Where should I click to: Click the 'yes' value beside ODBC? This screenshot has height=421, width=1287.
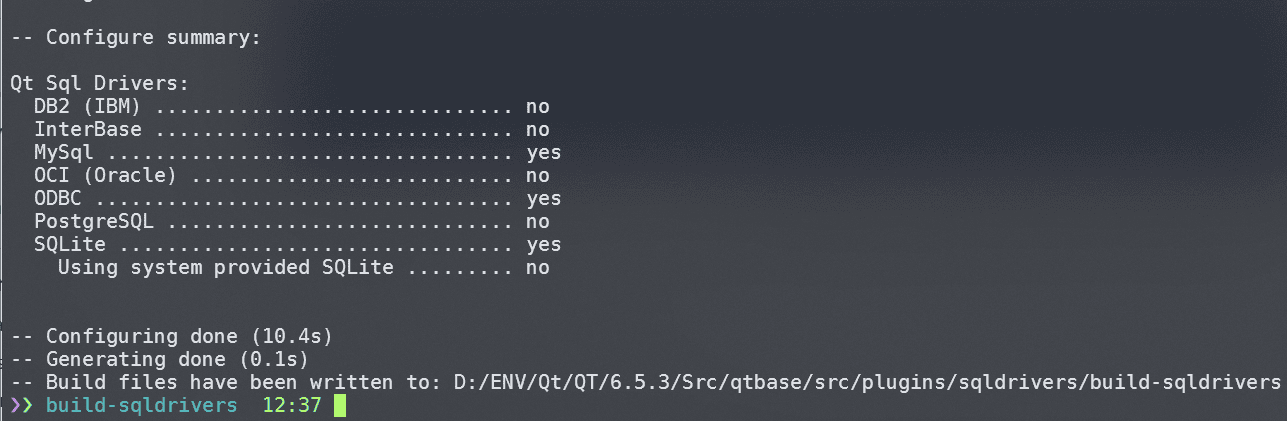[543, 199]
